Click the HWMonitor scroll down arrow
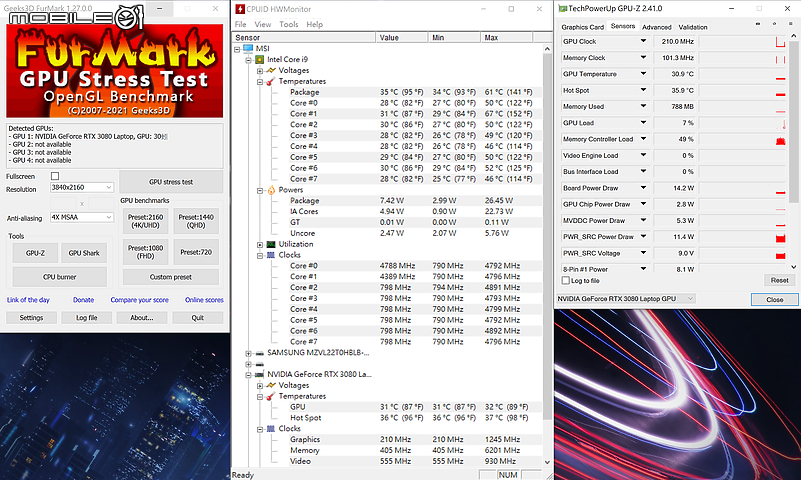The width and height of the screenshot is (801, 480). 547,462
